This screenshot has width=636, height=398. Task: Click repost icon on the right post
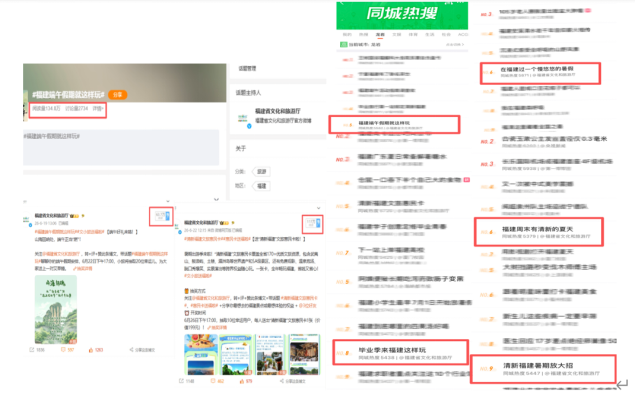(x=181, y=381)
